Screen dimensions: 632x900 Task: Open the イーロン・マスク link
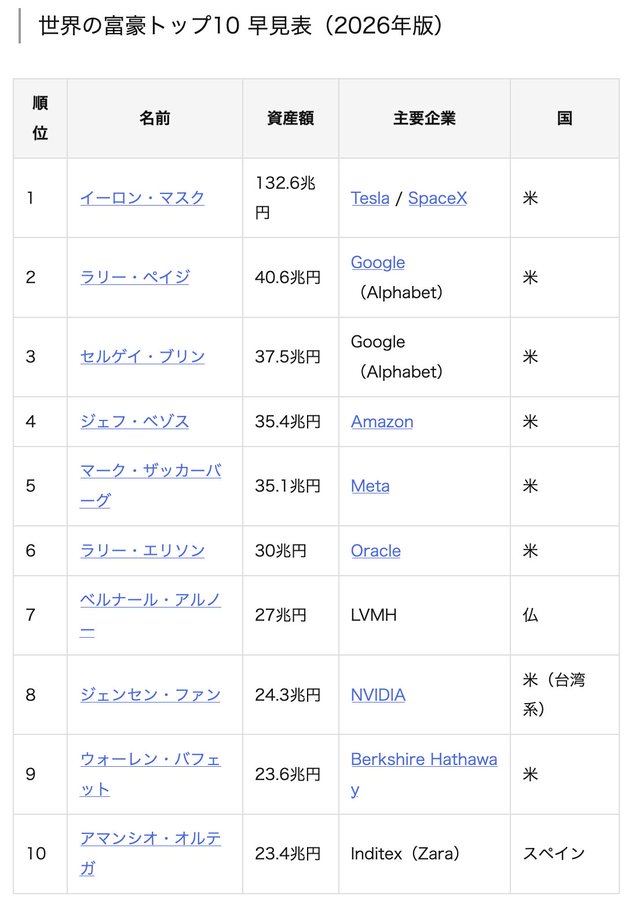tap(142, 198)
